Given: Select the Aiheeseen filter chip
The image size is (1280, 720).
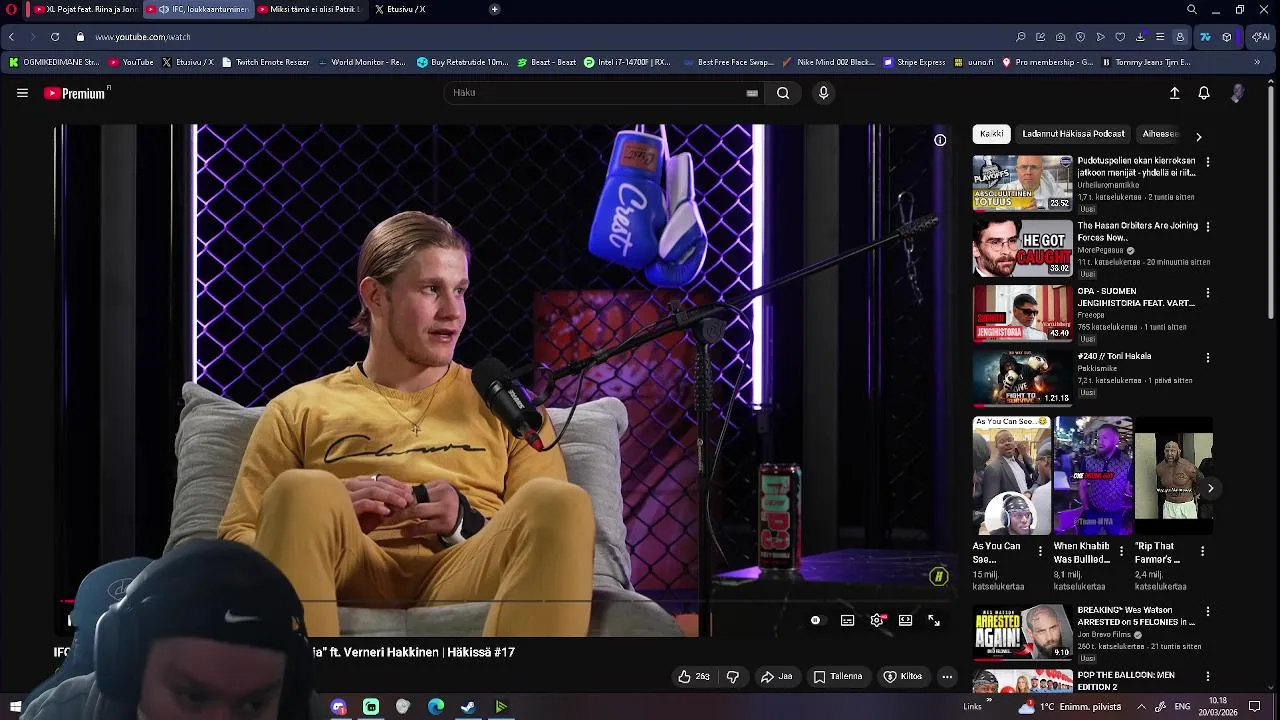Looking at the screenshot, I should click(1160, 134).
